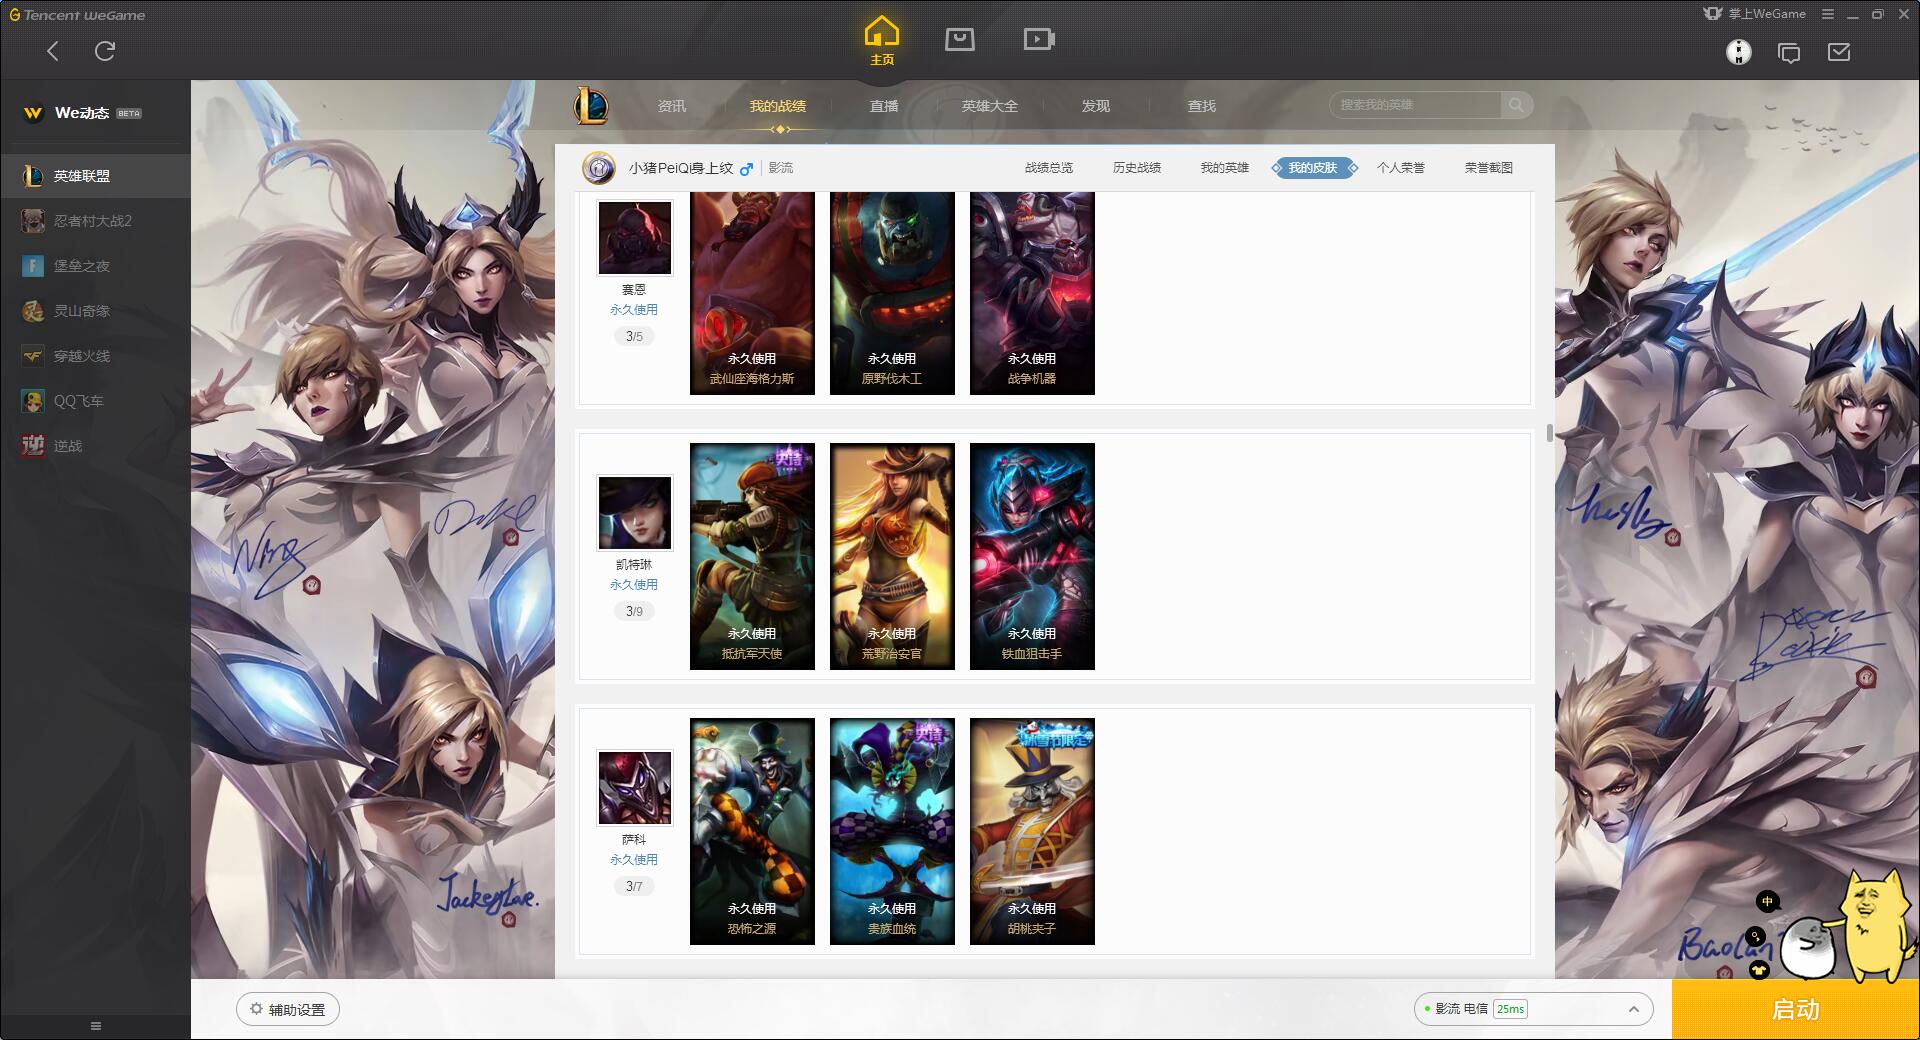Select 英雄联盟 in the sidebar
1920x1040 pixels.
(95, 176)
